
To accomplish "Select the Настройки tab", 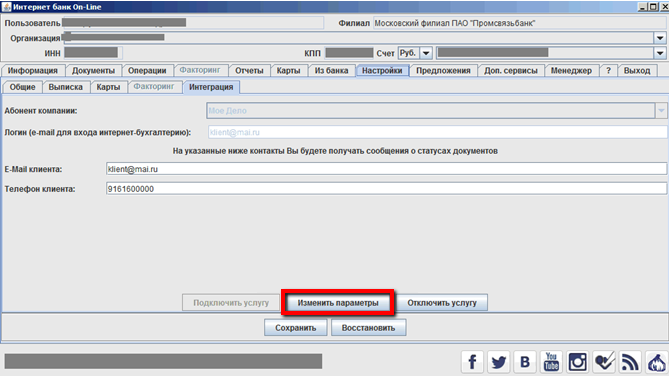I will point(382,71).
